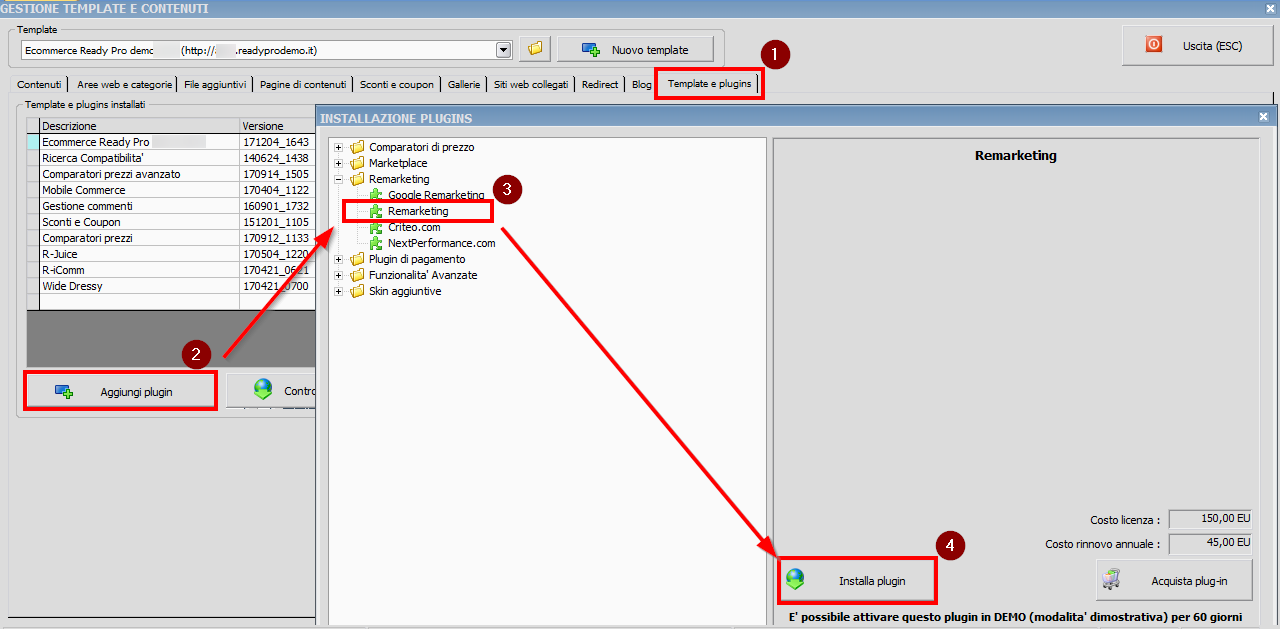Click the NextPerformance.com plugin puzzle icon
The image size is (1280, 629).
(376, 243)
